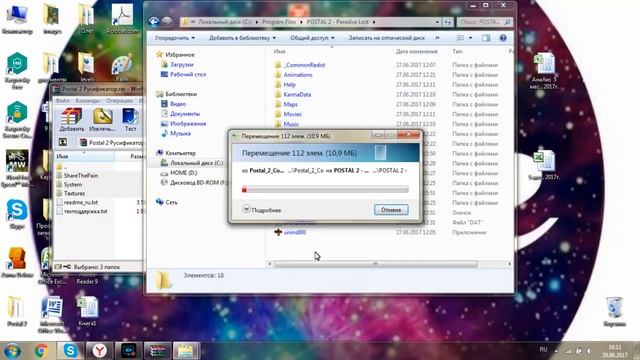Click the change view icon in Explorer toolbar
This screenshot has width=640, height=360.
460,38
